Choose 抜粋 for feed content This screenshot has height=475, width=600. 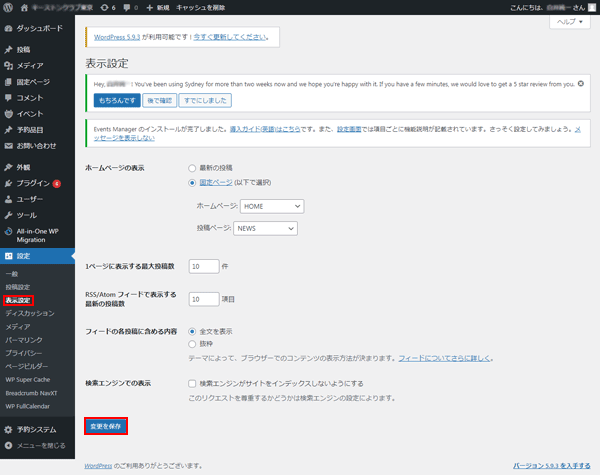point(192,343)
